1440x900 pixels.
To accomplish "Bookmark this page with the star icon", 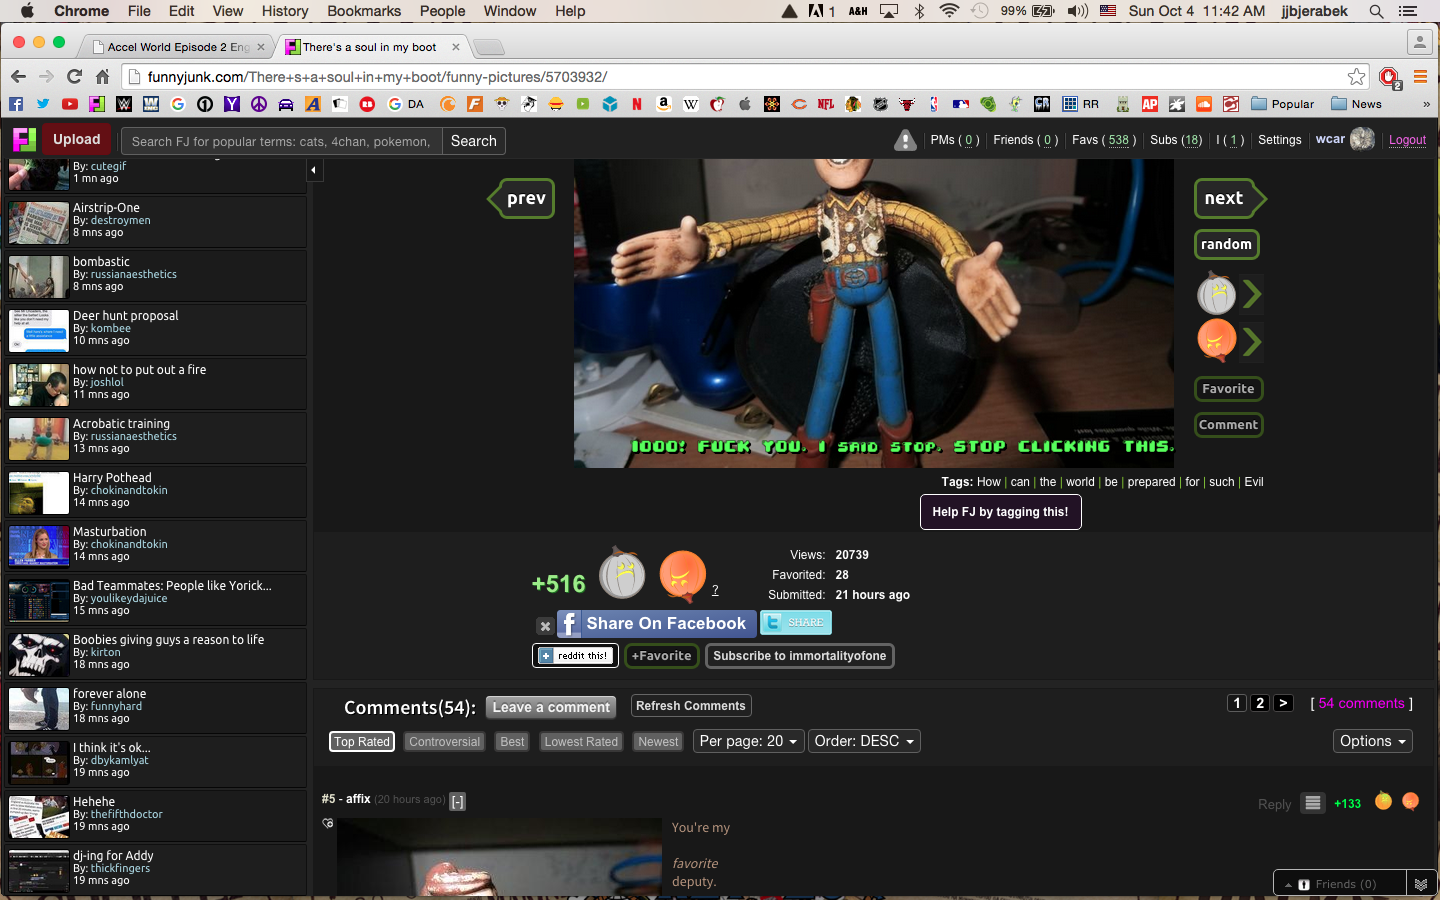I will click(1356, 77).
